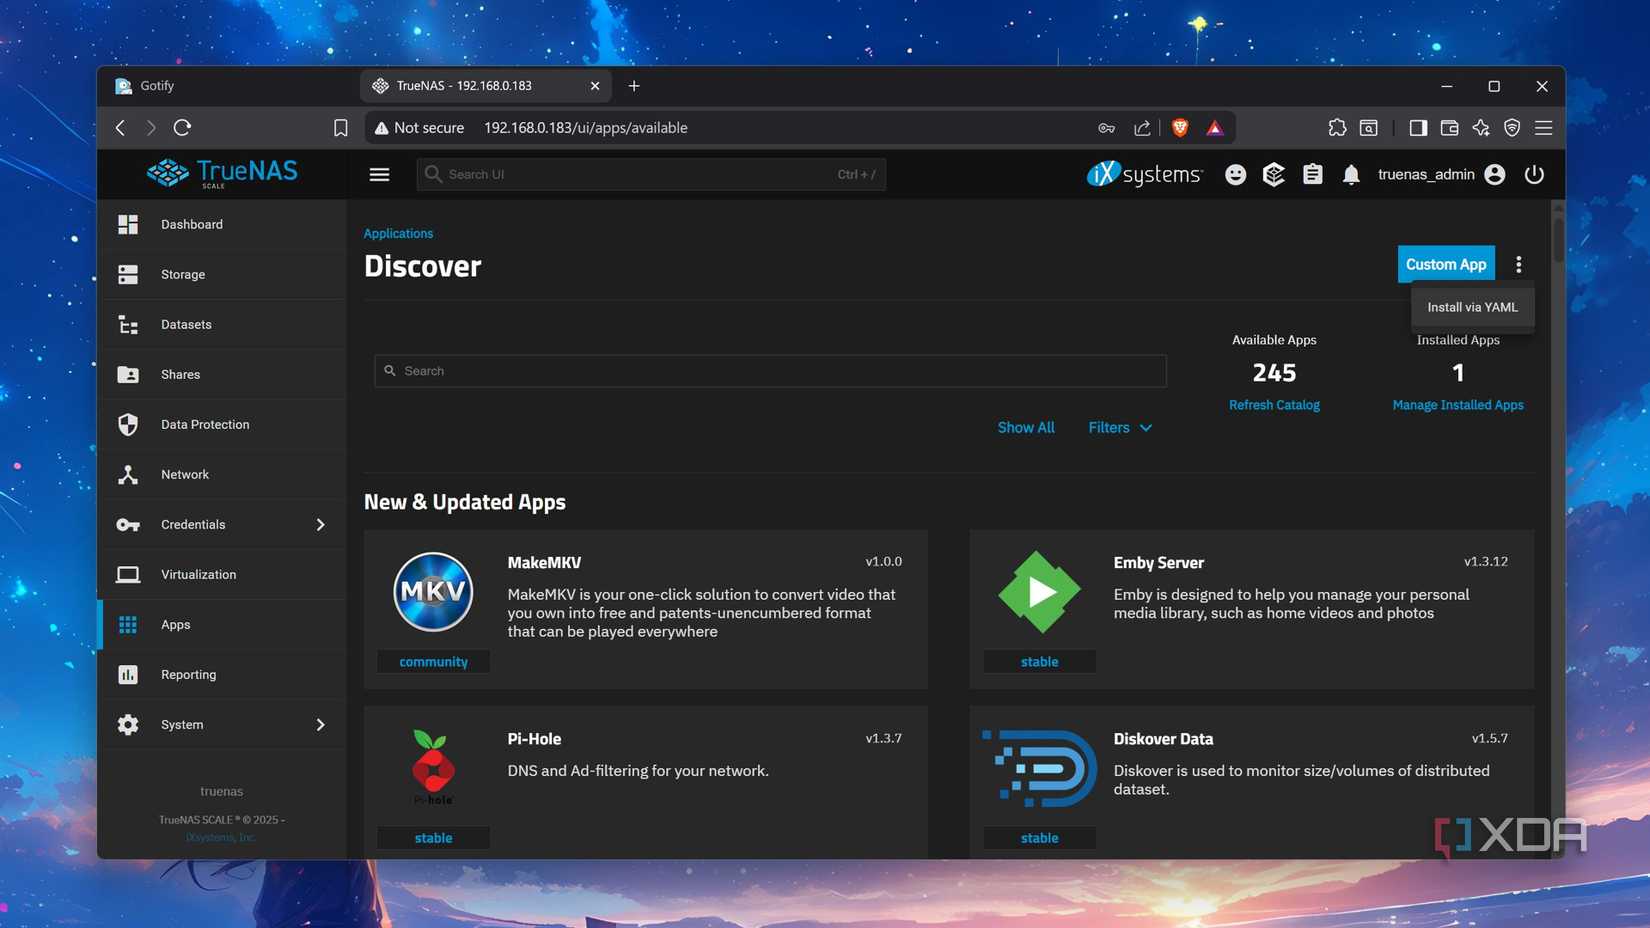
Task: Open the three-dot menu beside Custom App
Action: click(1519, 264)
